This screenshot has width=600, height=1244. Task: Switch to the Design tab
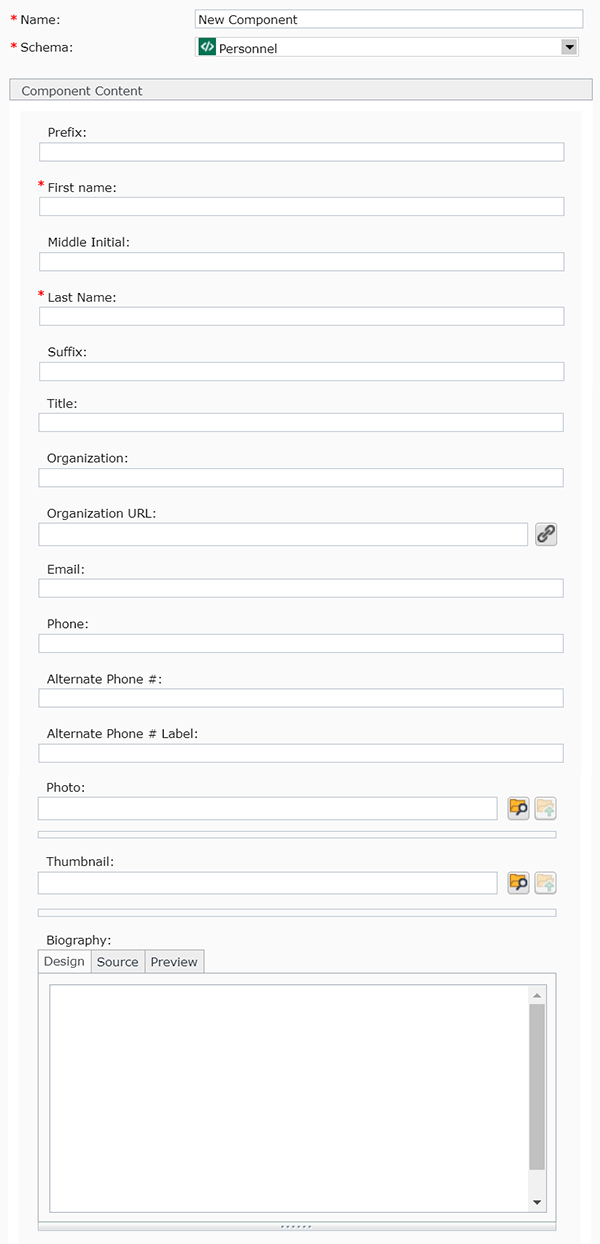64,962
